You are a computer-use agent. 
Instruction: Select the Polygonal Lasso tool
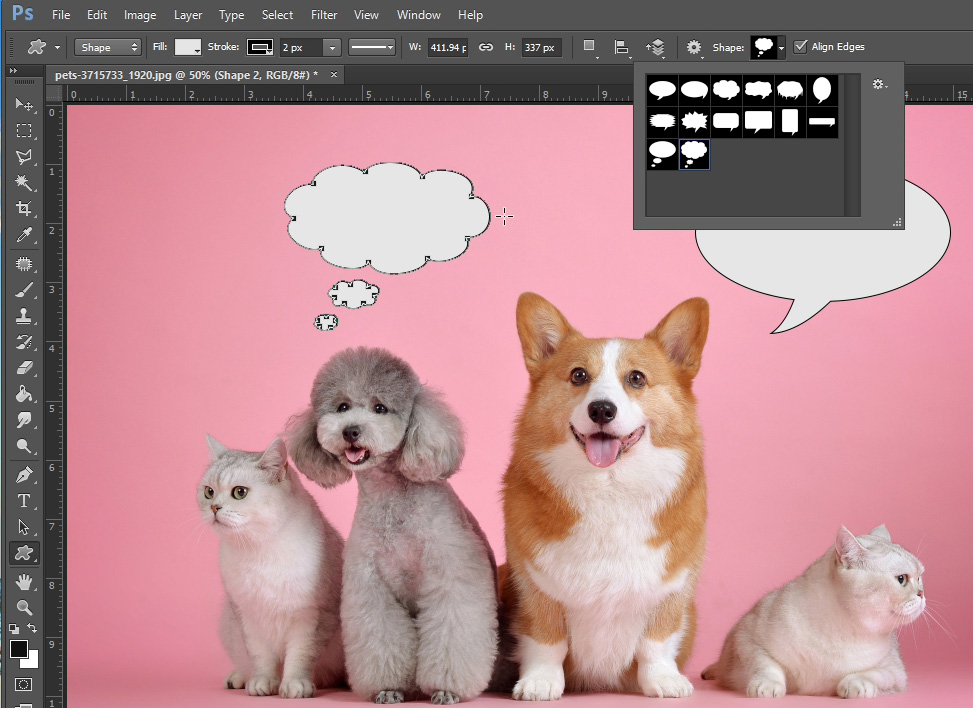24,157
